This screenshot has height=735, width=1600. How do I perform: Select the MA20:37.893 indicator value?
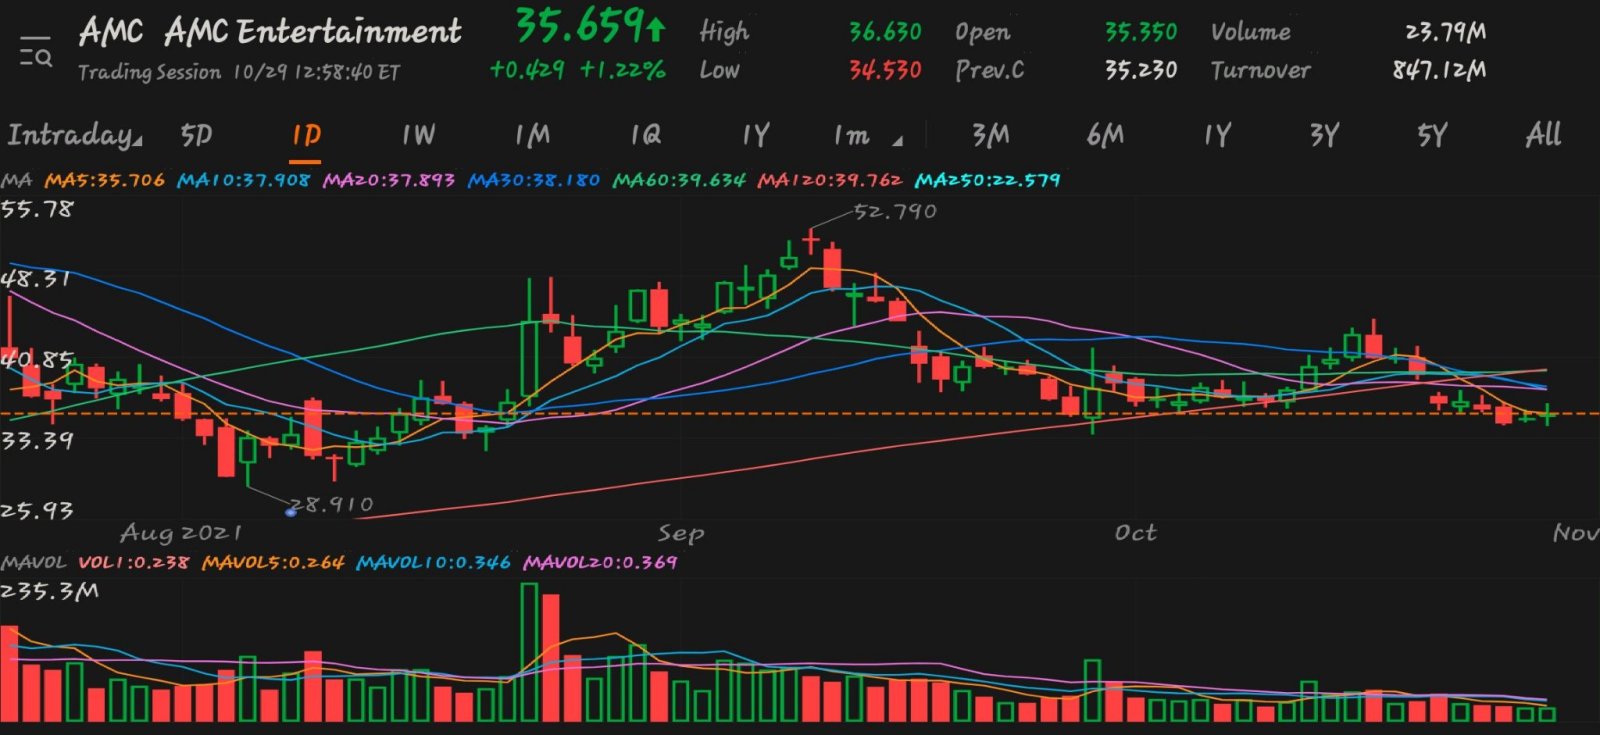(x=388, y=180)
